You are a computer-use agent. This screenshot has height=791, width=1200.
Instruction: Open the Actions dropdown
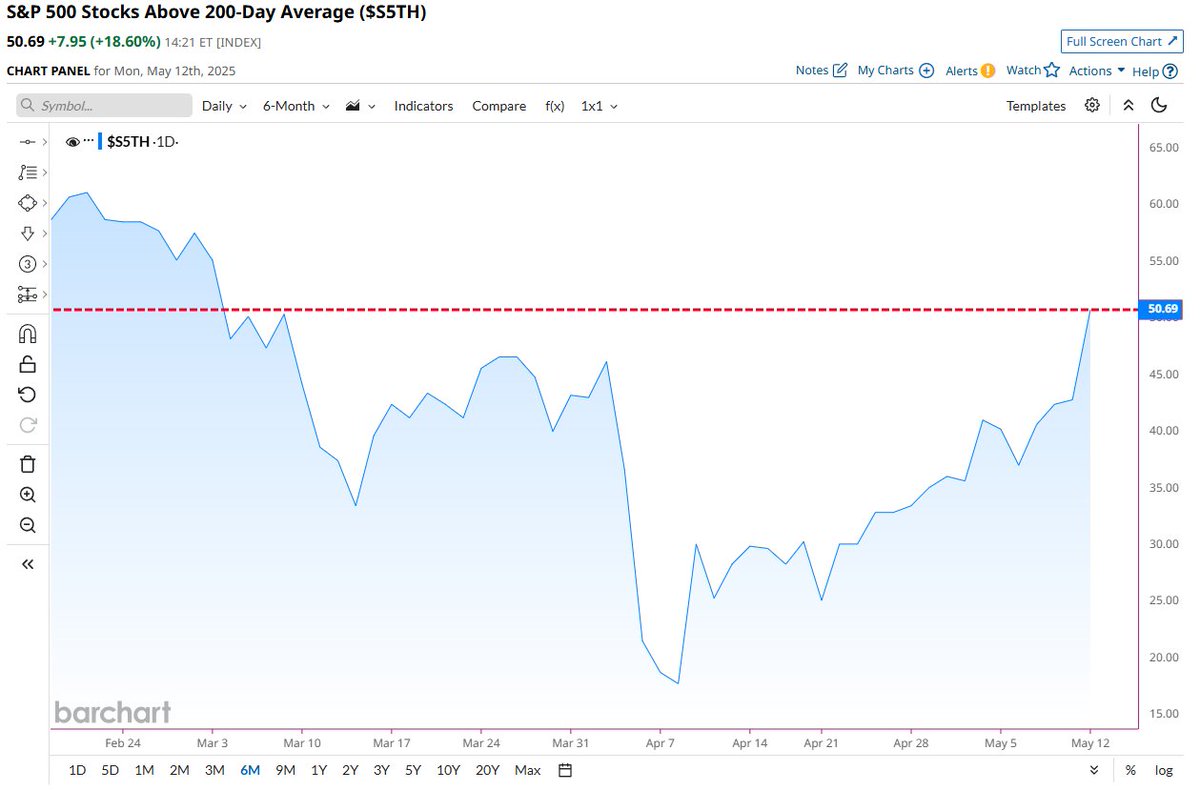point(1097,70)
